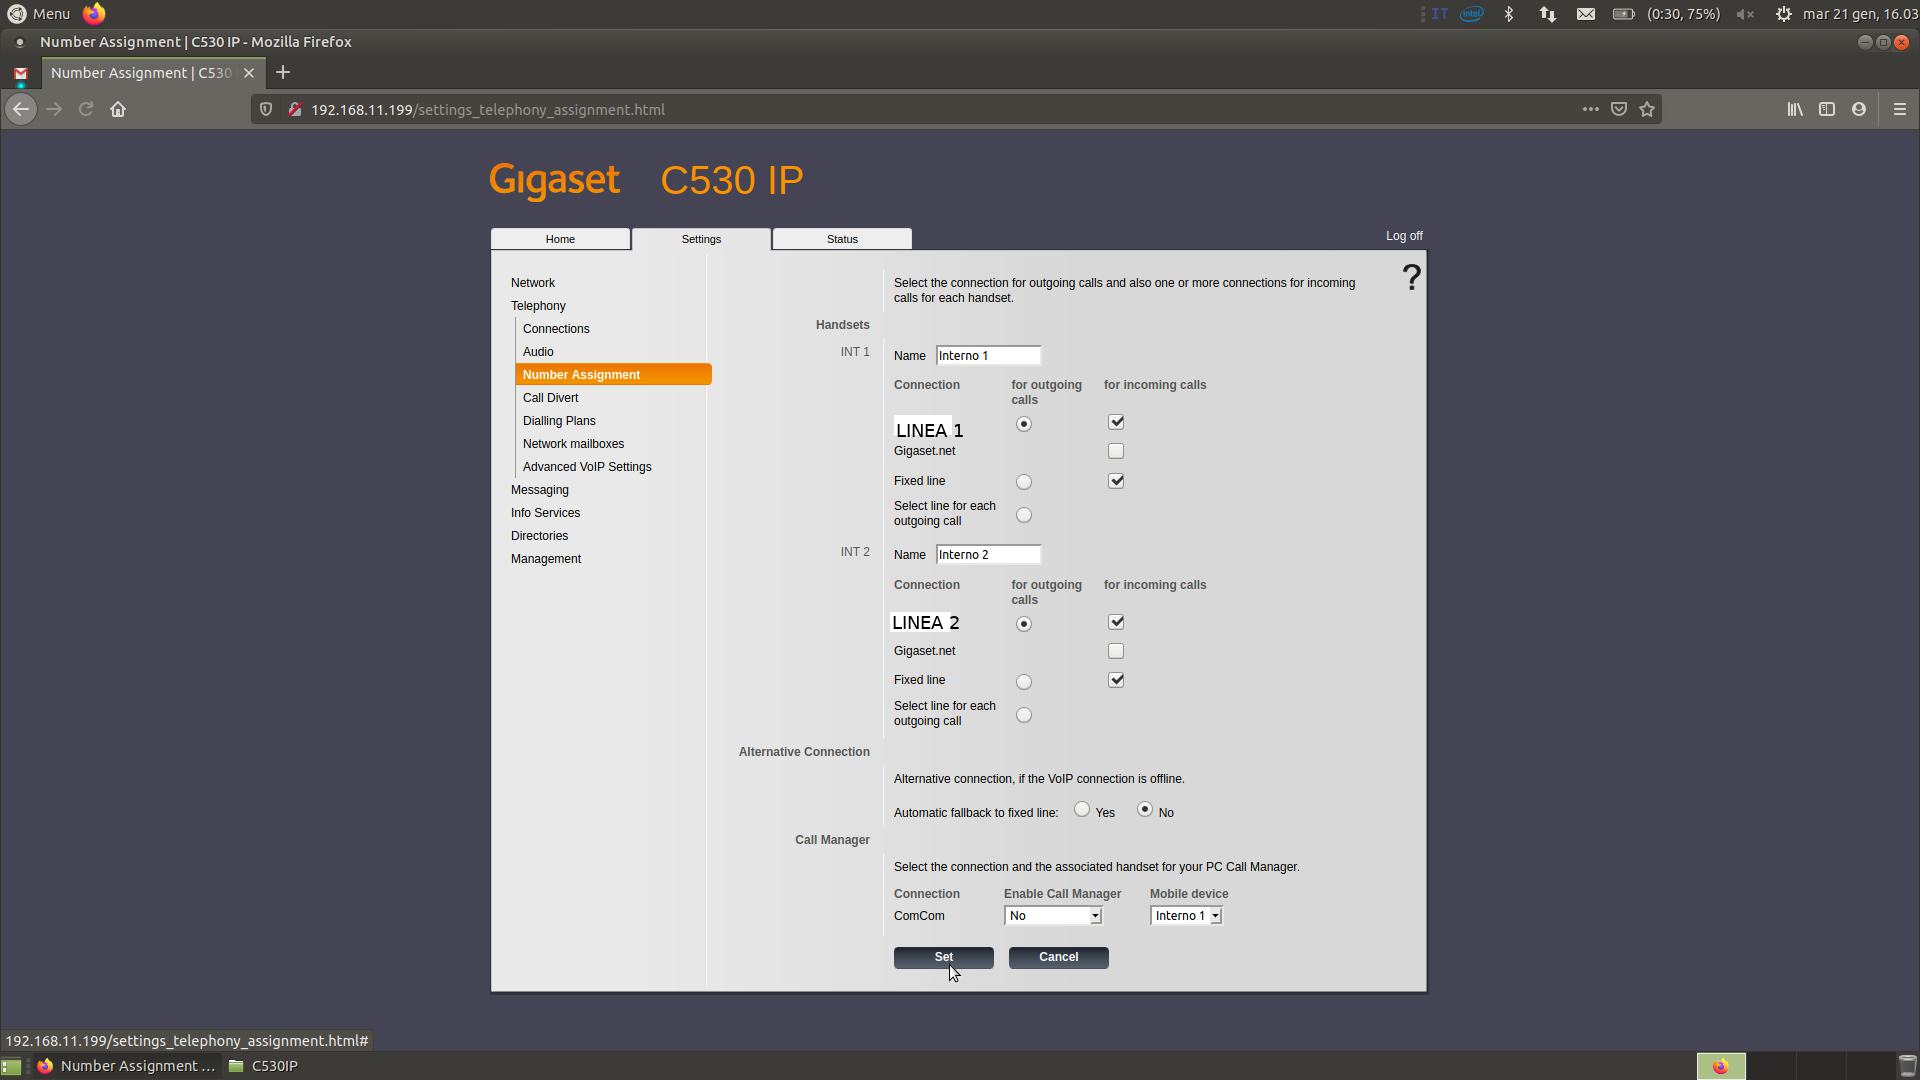Switch to the Home tab
Image resolution: width=1920 pixels, height=1080 pixels.
(560, 239)
